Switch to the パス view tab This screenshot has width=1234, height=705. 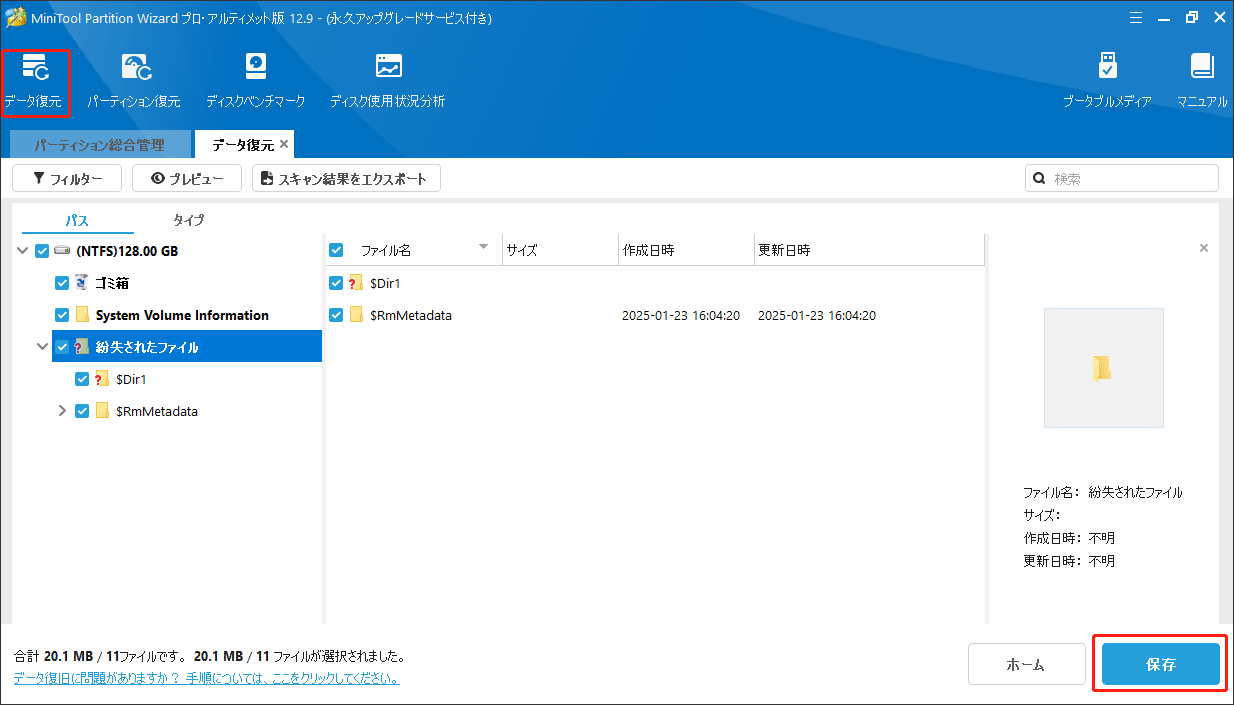tap(77, 219)
